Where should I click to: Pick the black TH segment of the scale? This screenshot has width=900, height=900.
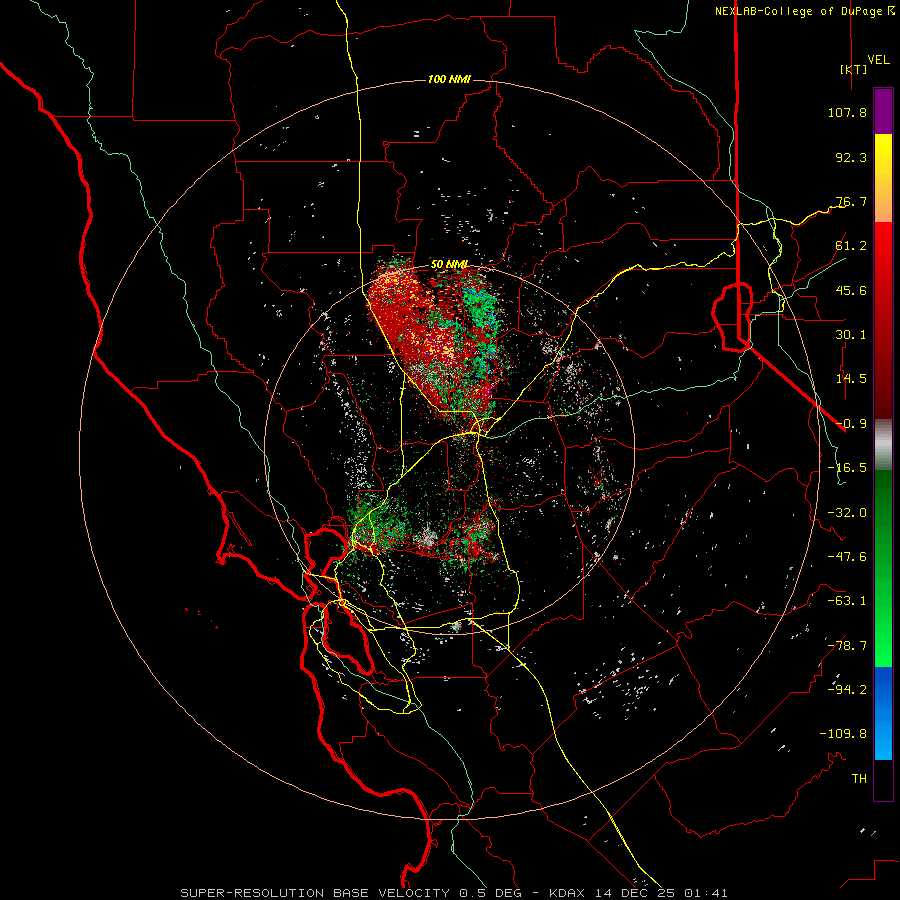coord(883,780)
